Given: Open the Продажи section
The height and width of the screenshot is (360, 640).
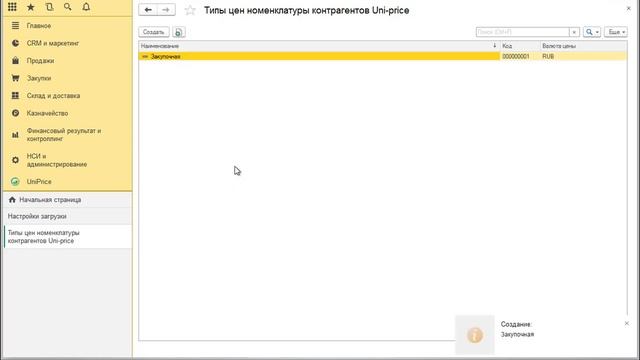Looking at the screenshot, I should pyautogui.click(x=40, y=61).
